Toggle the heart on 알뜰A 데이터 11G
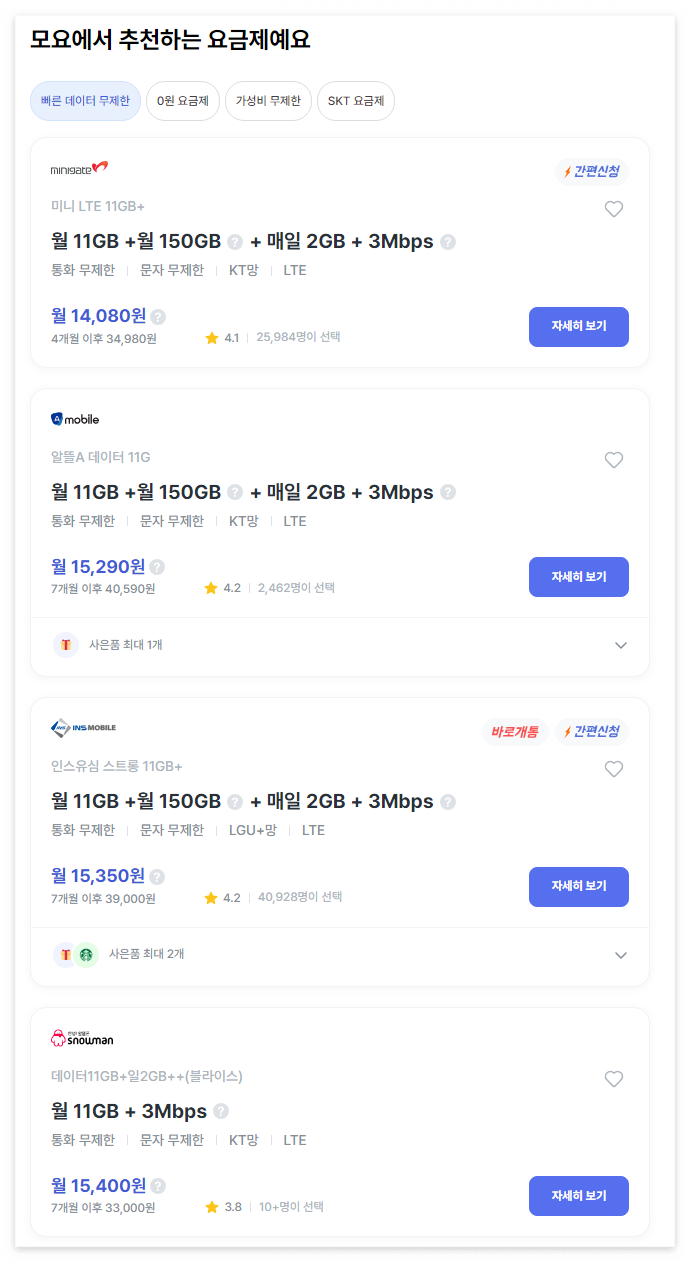 pyautogui.click(x=614, y=460)
